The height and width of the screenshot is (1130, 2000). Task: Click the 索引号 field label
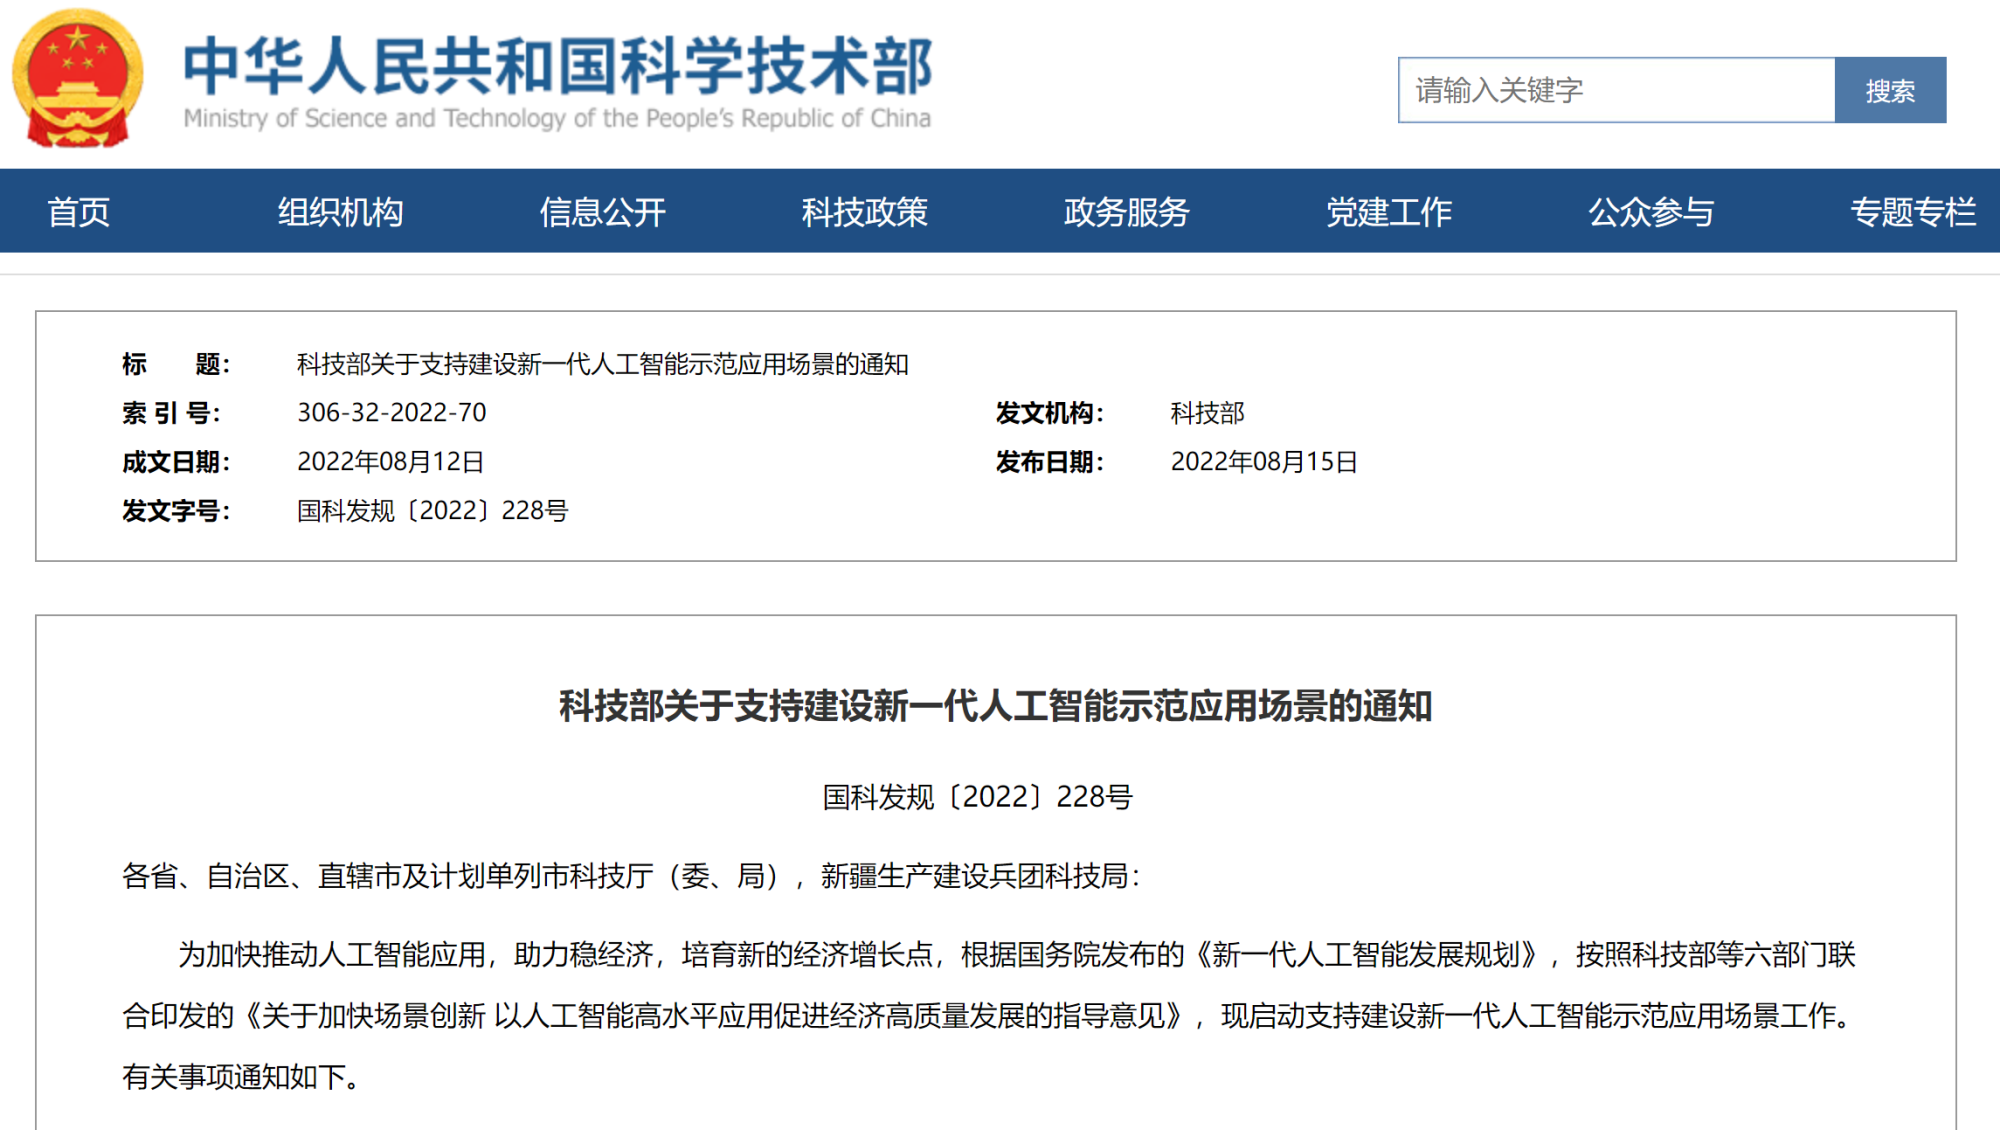pyautogui.click(x=172, y=412)
